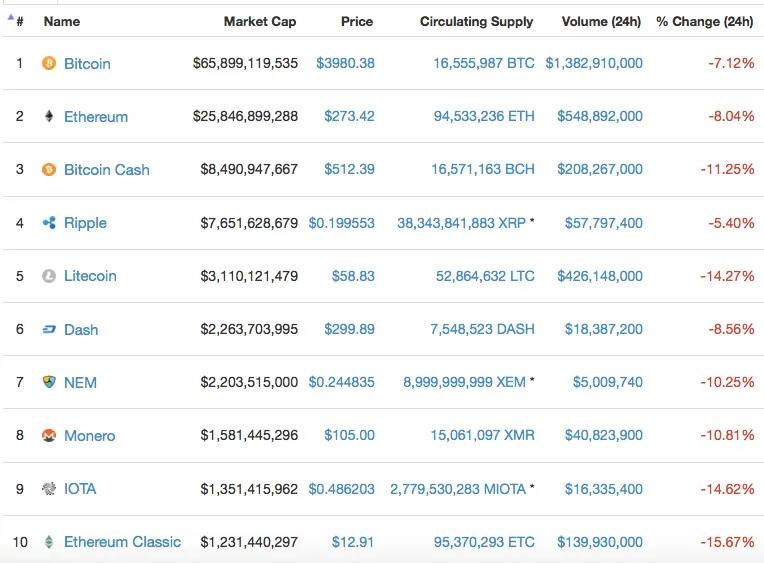764x563 pixels.
Task: Click Litecoin volume $426,148,000
Action: tap(600, 276)
